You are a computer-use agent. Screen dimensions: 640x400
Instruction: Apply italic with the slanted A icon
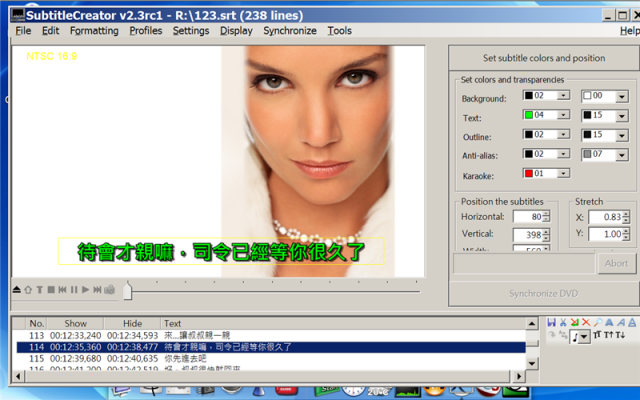pos(621,322)
